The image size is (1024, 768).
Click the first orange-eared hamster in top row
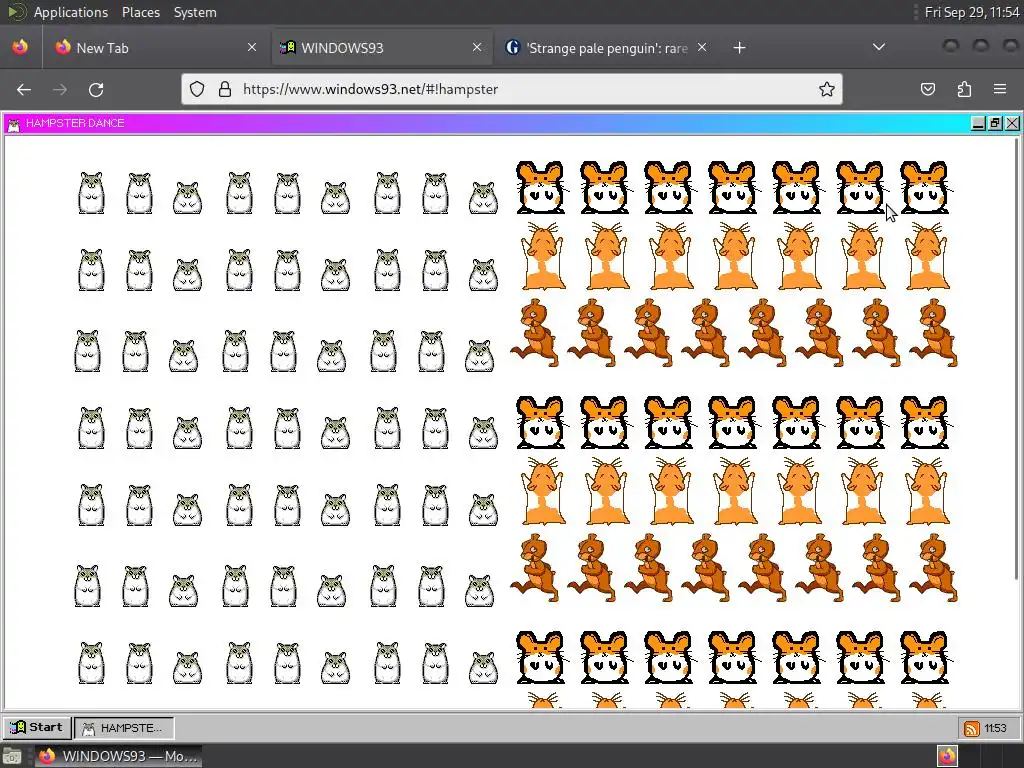coord(540,187)
